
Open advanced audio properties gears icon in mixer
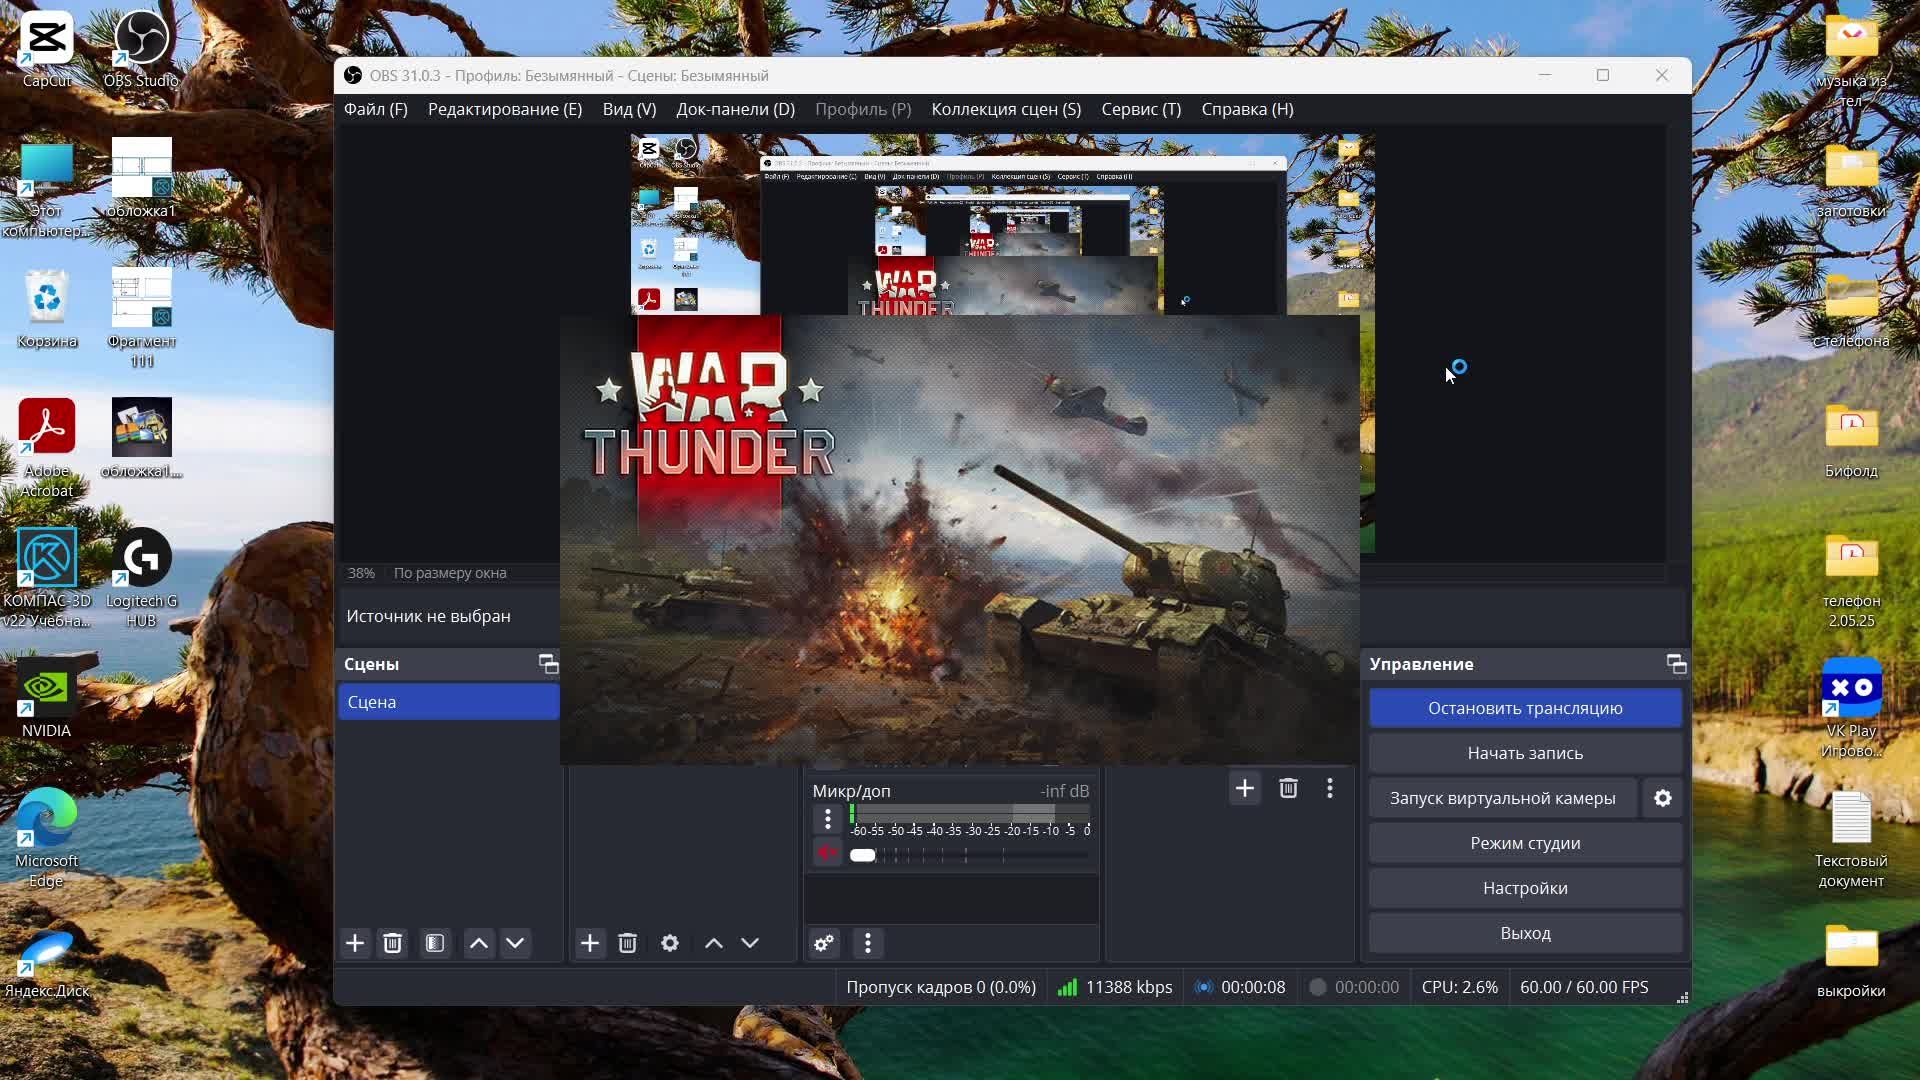[x=824, y=943]
